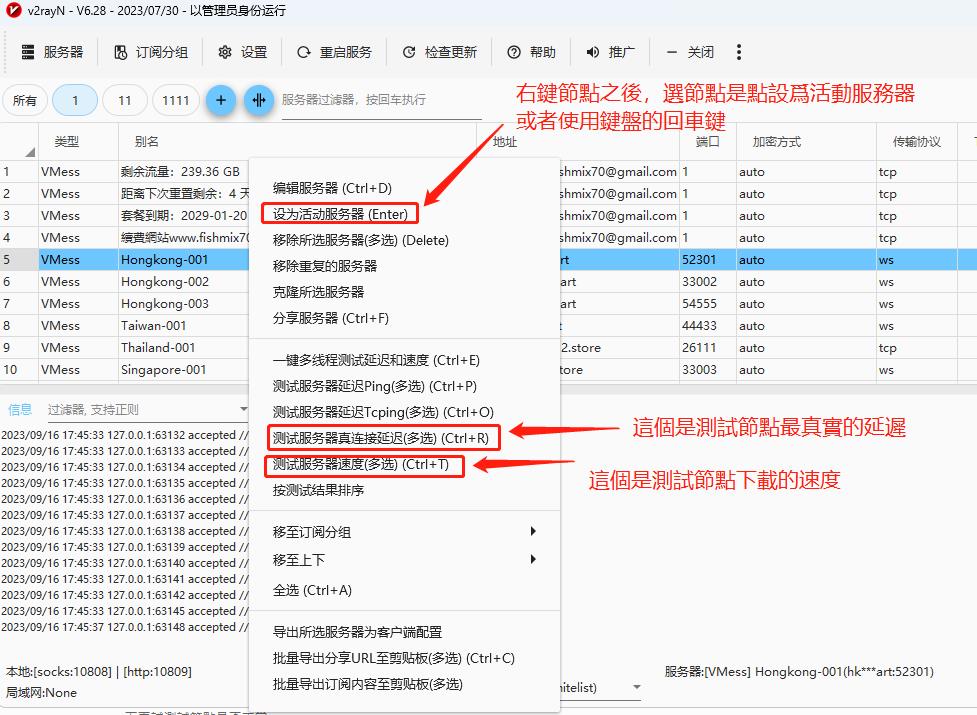Focus the 服务器过滤器 server filter field
Screen dimensions: 977x715
pyautogui.click(x=381, y=100)
